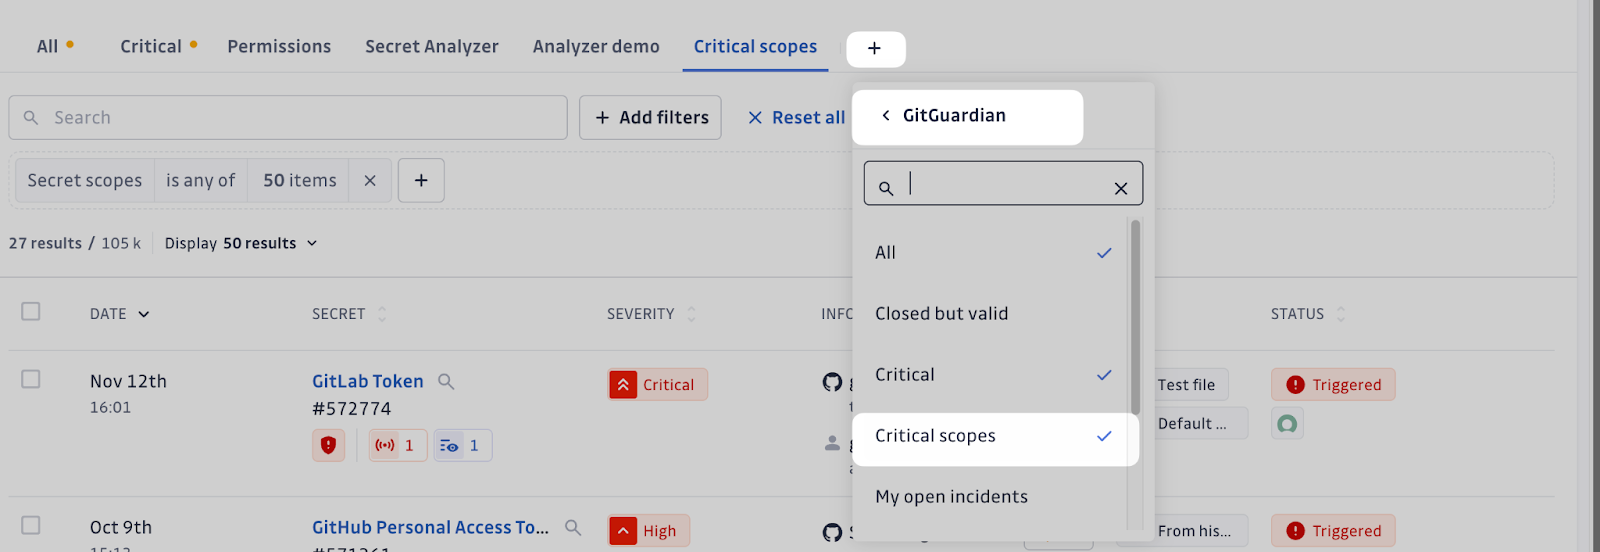Click the search icon in the main Search field

pyautogui.click(x=31, y=118)
